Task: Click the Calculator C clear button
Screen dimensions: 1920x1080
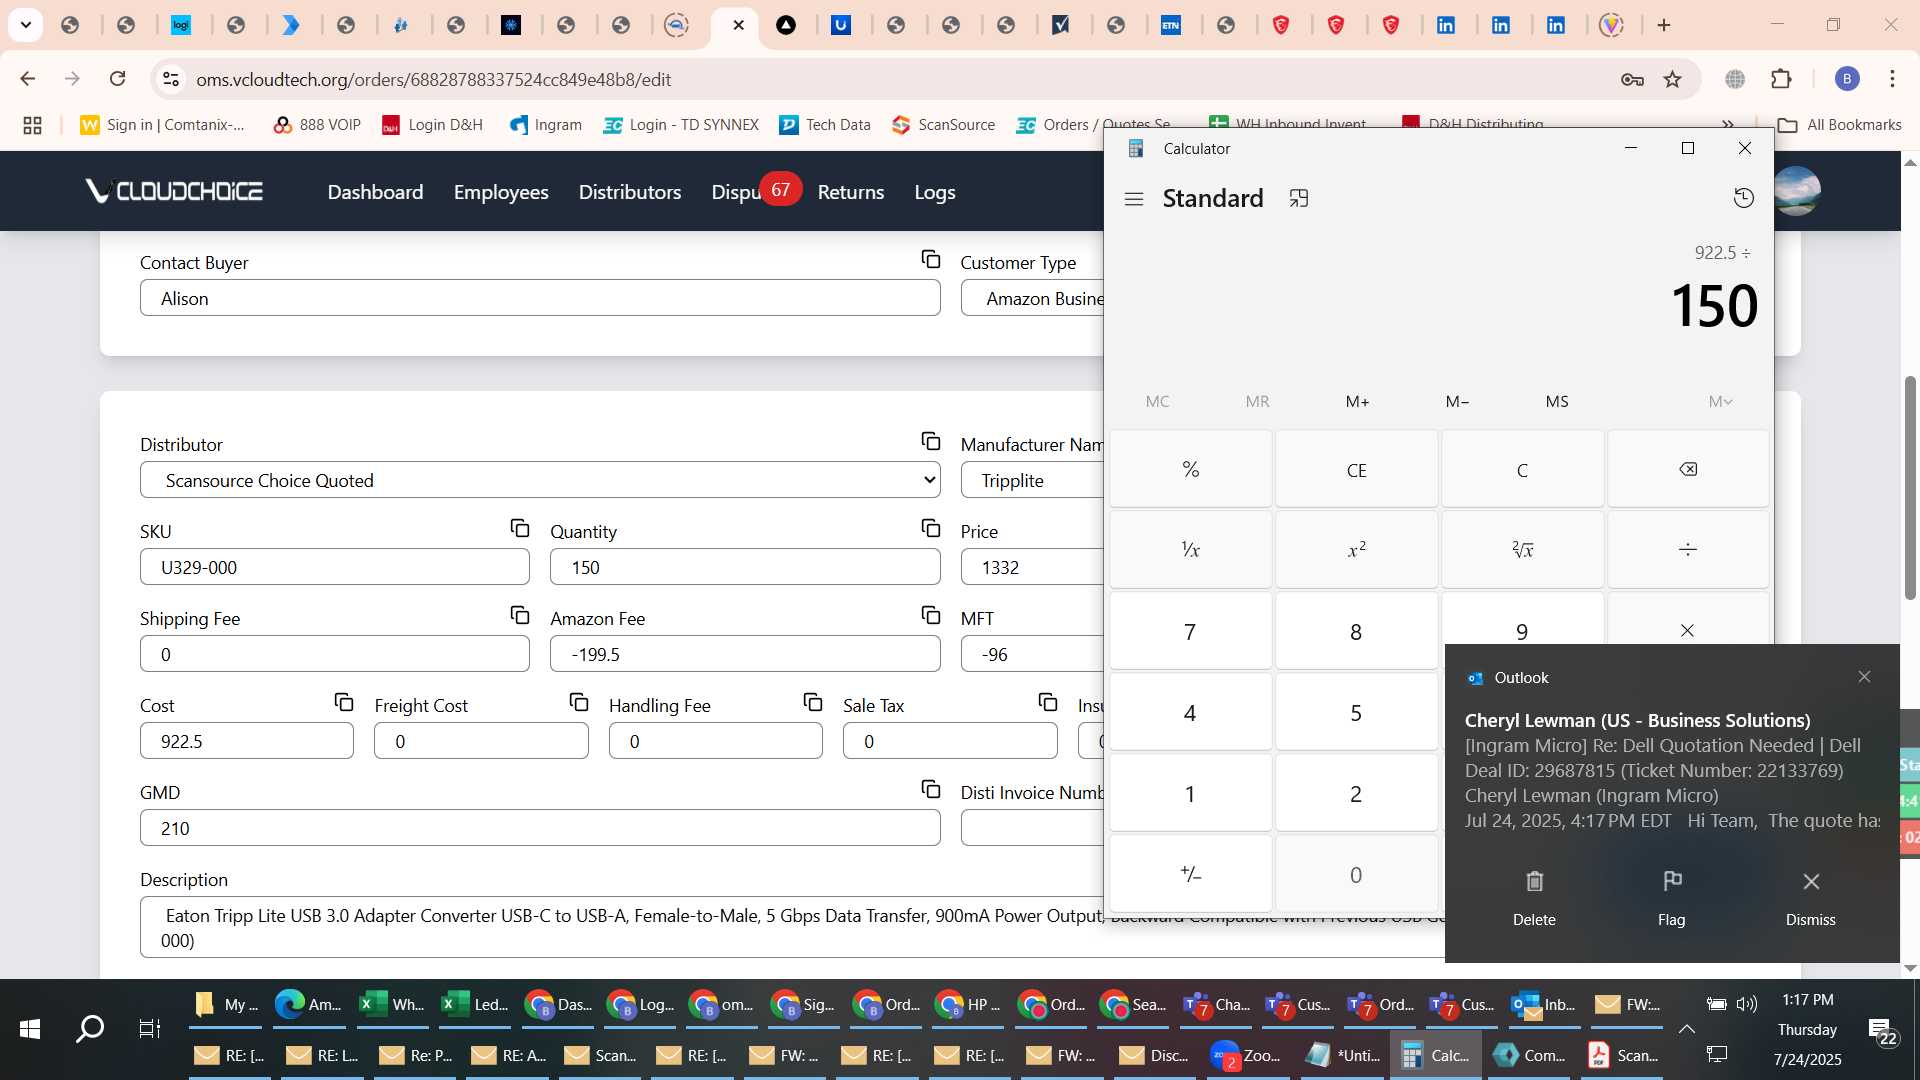Action: tap(1522, 470)
